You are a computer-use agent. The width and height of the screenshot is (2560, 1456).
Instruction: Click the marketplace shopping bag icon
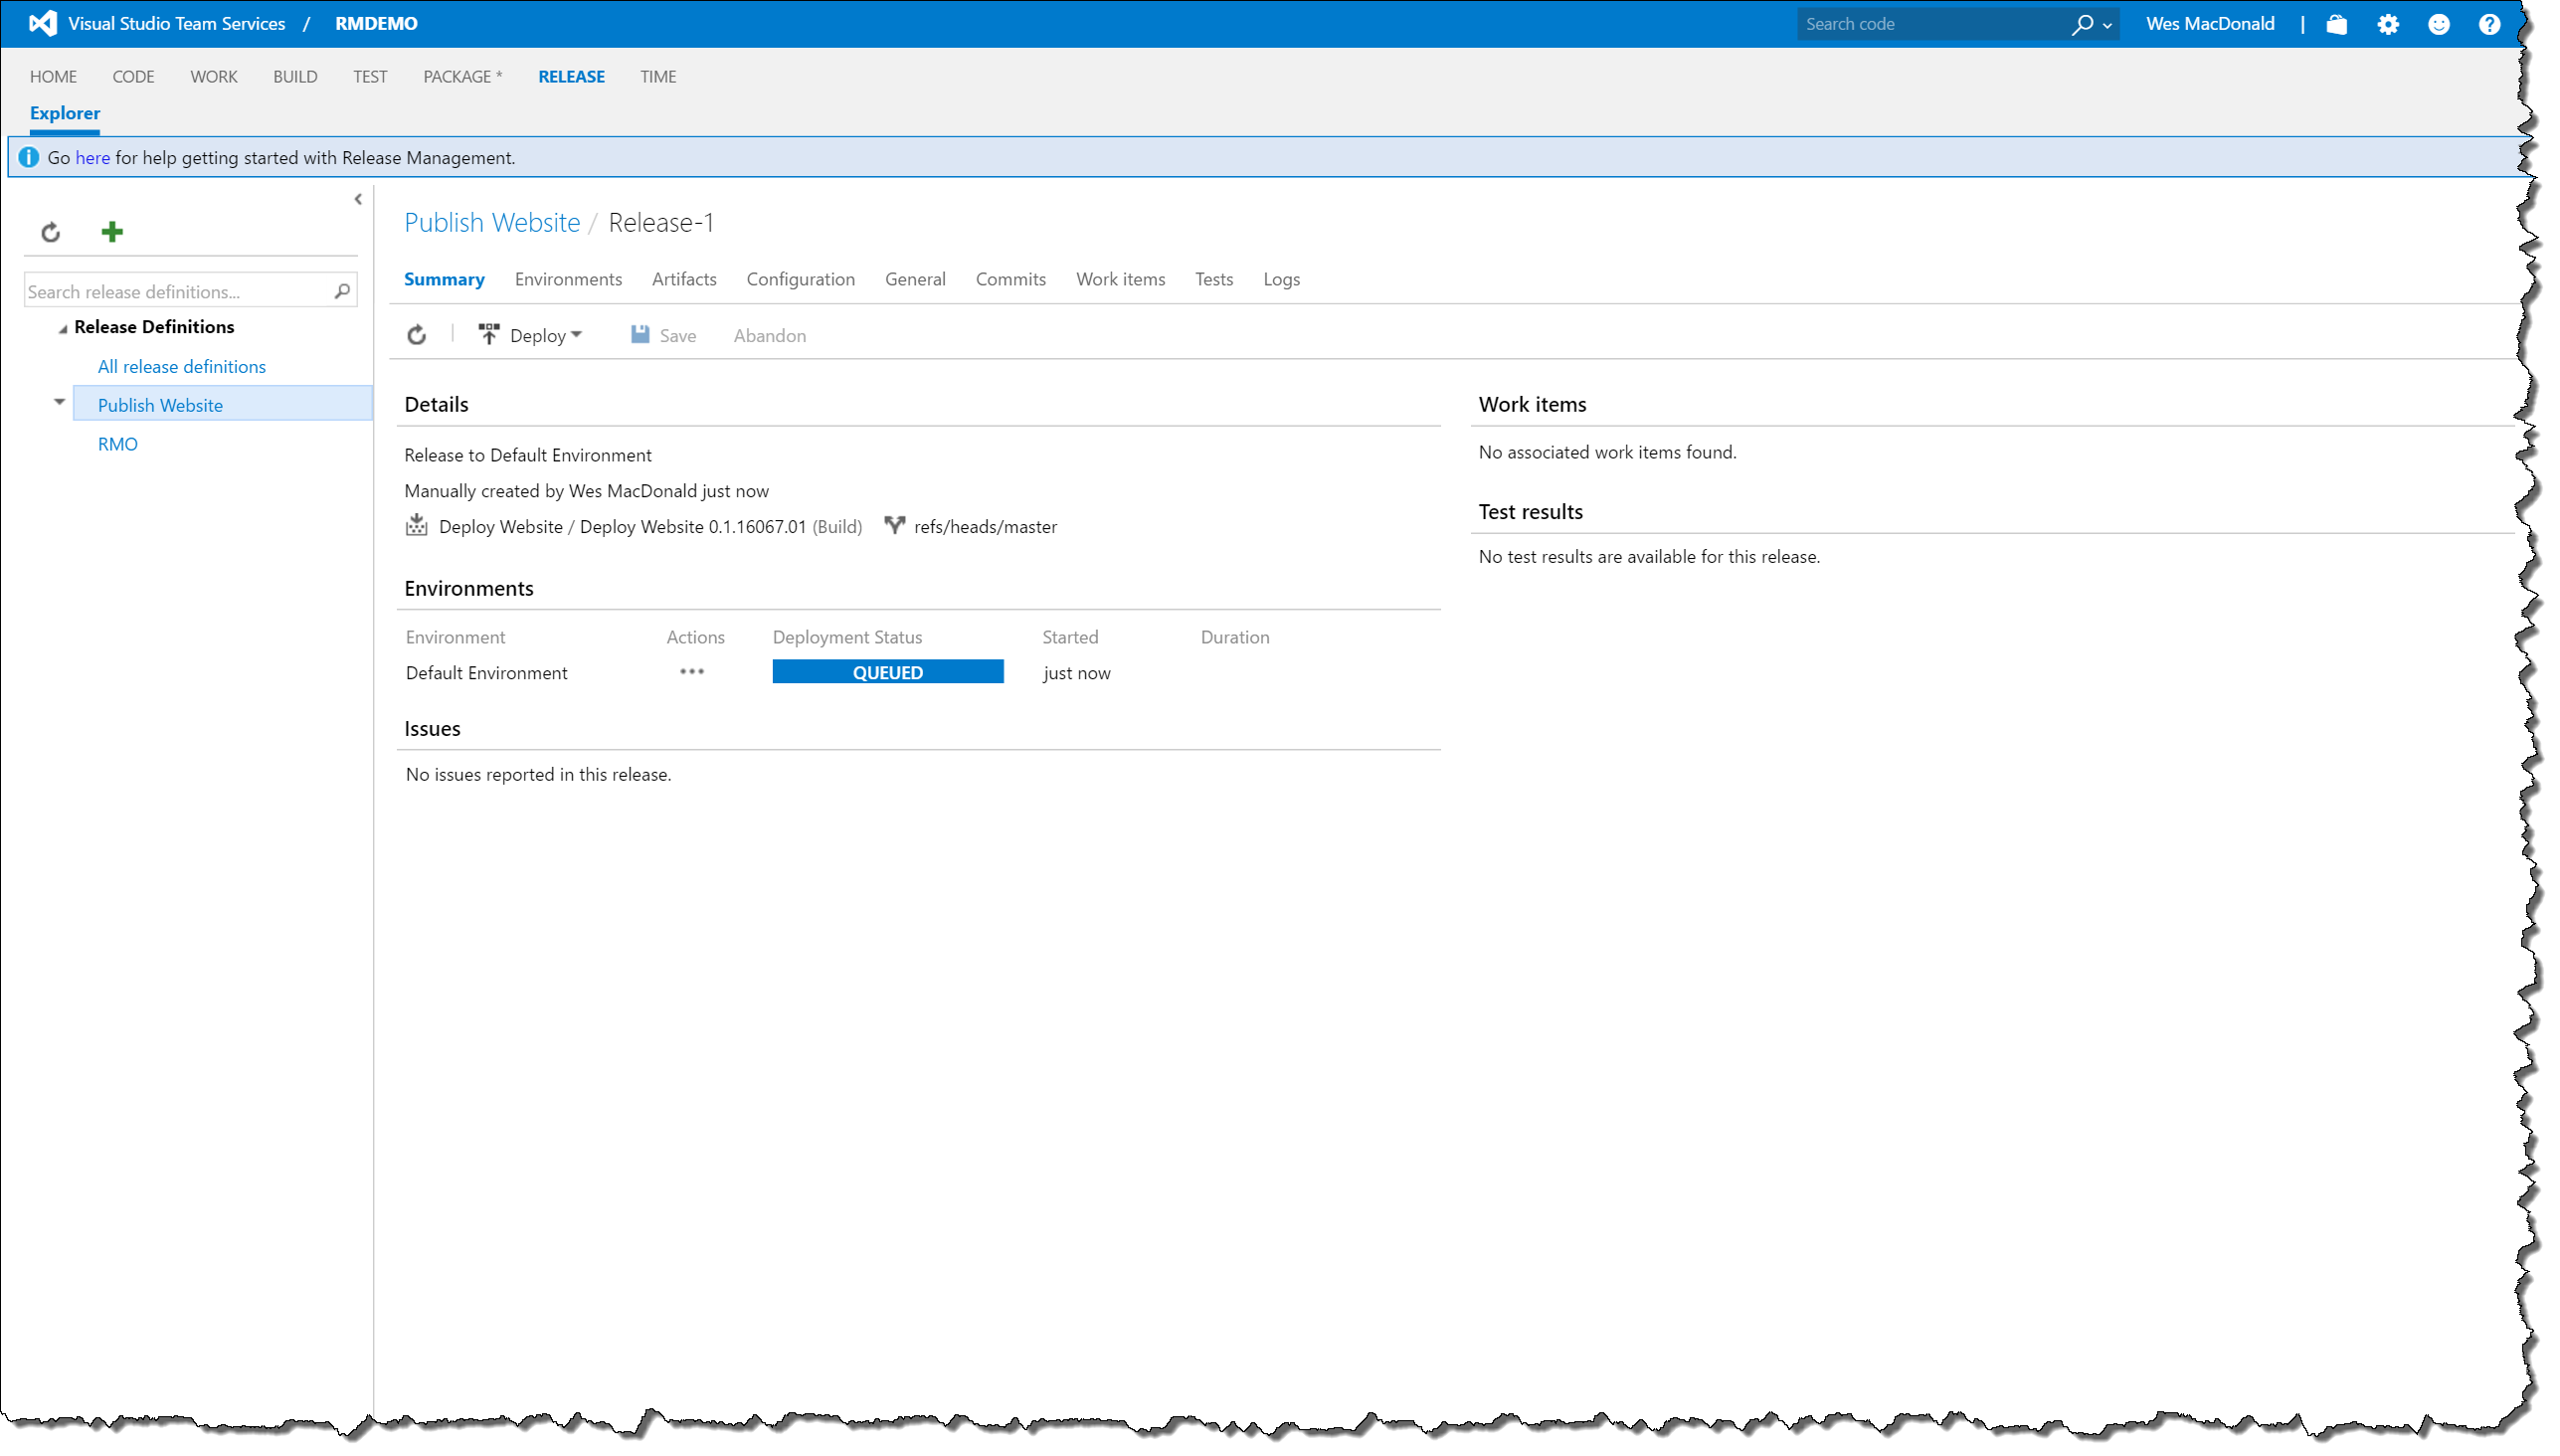click(x=2337, y=24)
